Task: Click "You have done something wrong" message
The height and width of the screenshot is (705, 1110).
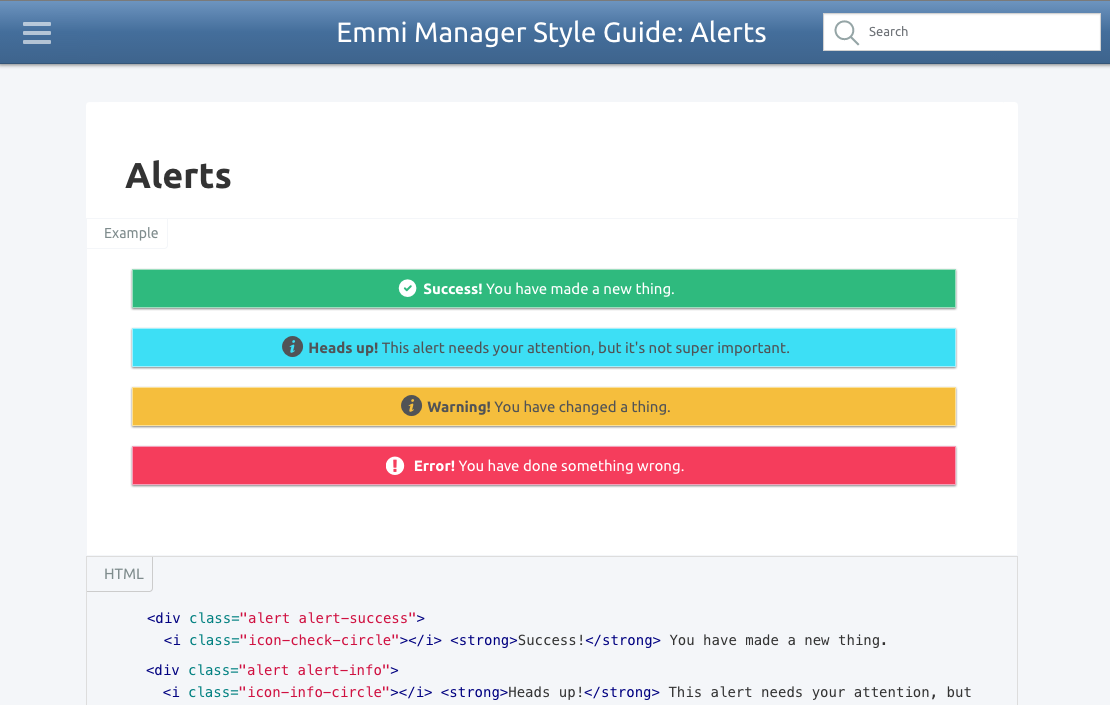Action: [571, 466]
